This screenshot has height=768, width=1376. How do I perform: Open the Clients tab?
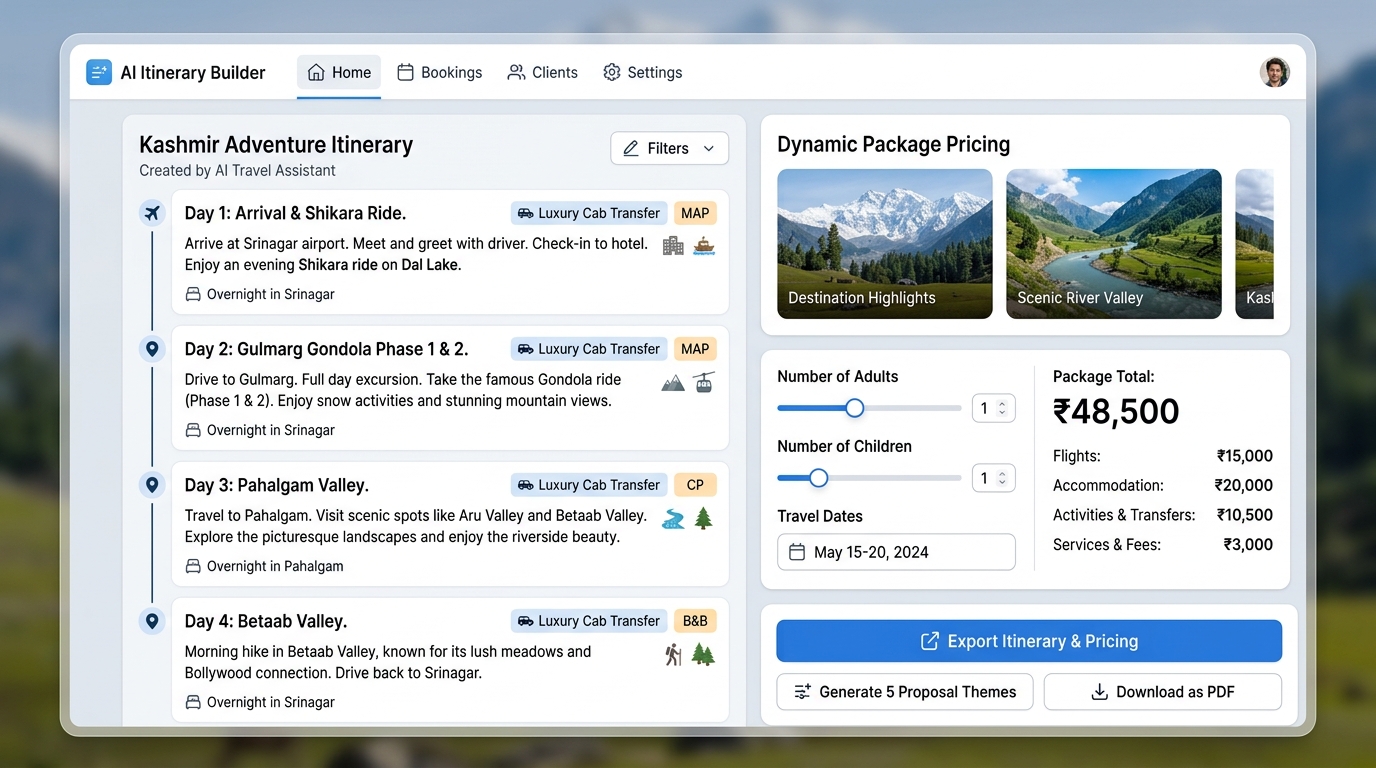(x=543, y=72)
